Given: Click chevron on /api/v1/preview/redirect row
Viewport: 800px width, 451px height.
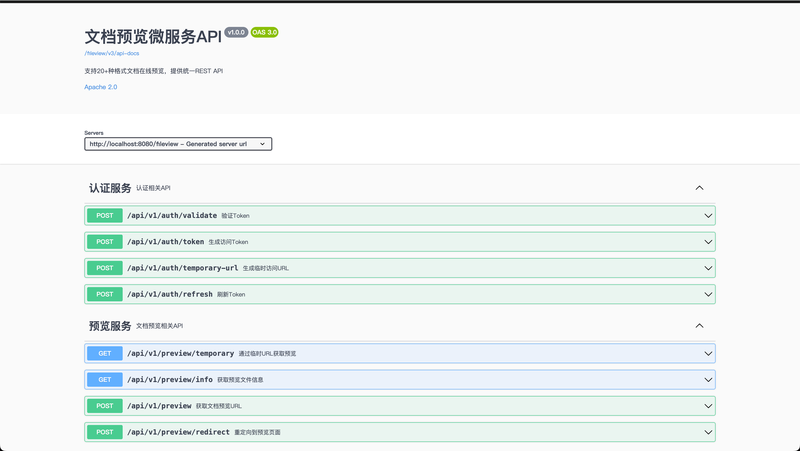Looking at the screenshot, I should click(708, 432).
